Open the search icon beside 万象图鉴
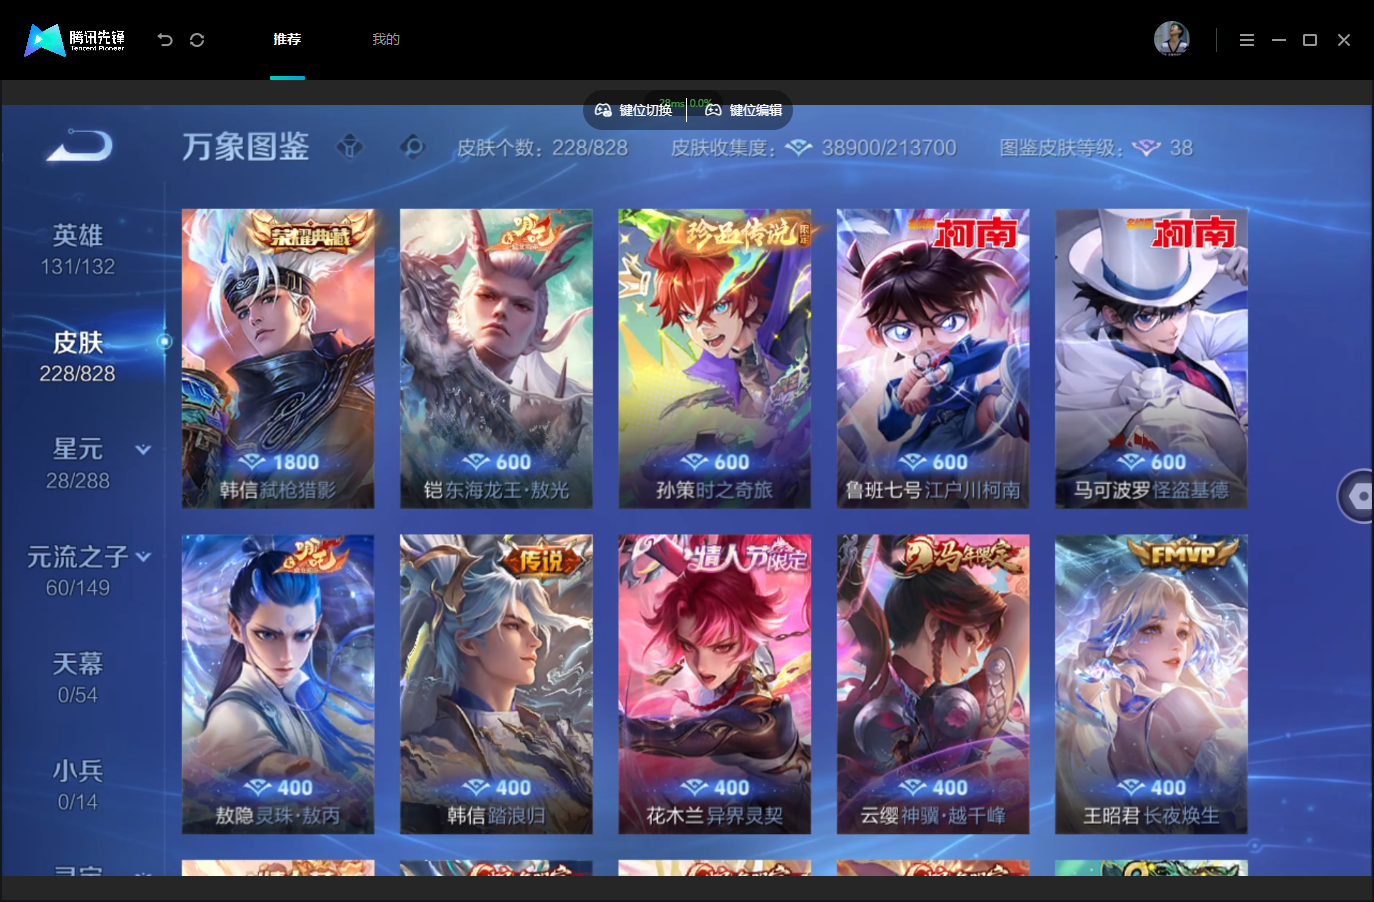The image size is (1374, 902). tap(412, 147)
